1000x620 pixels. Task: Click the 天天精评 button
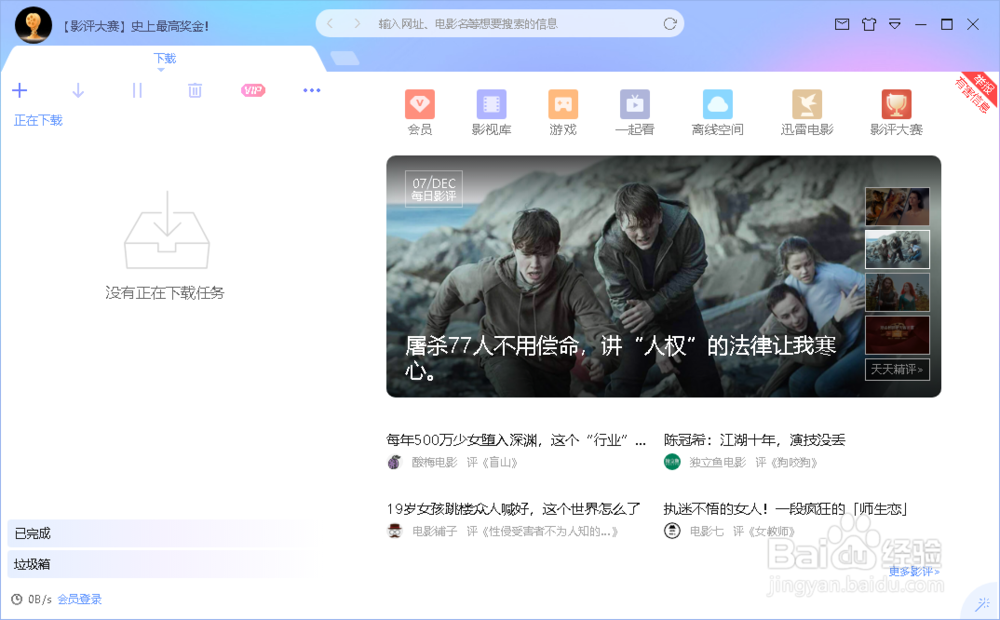(x=897, y=369)
